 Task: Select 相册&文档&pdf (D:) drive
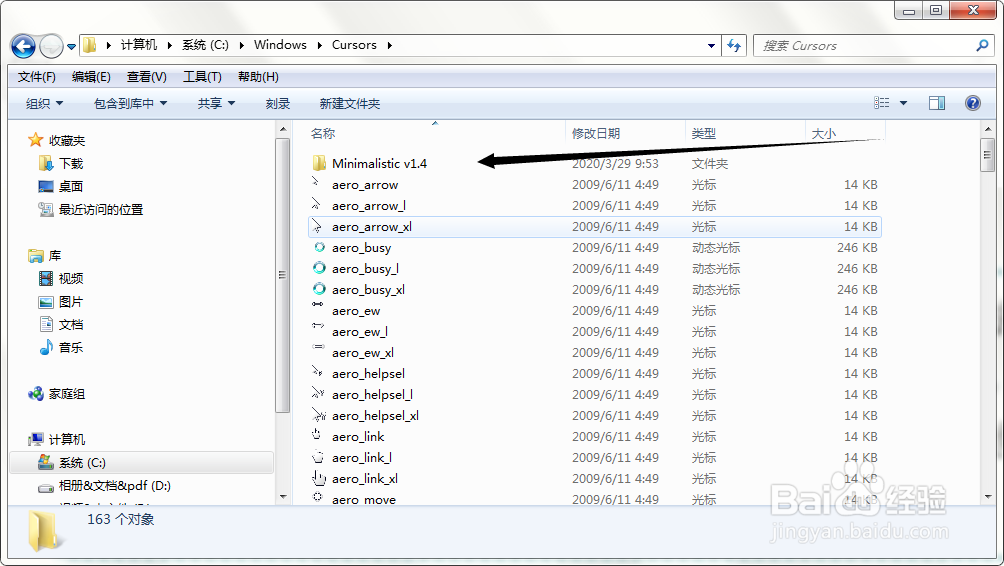pos(115,485)
